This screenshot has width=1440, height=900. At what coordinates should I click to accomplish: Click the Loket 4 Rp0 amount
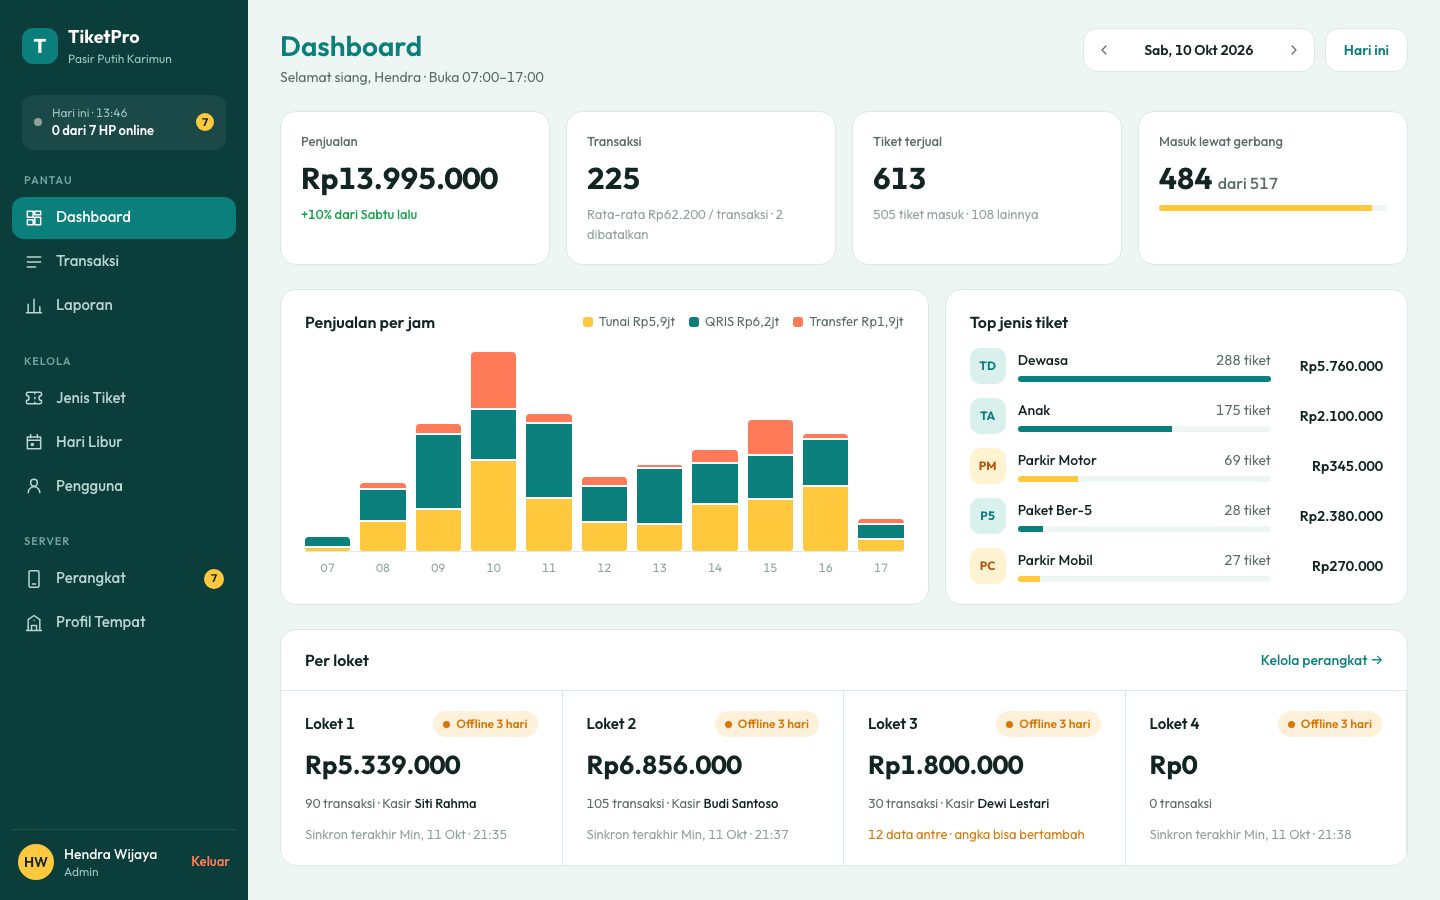(x=1173, y=765)
